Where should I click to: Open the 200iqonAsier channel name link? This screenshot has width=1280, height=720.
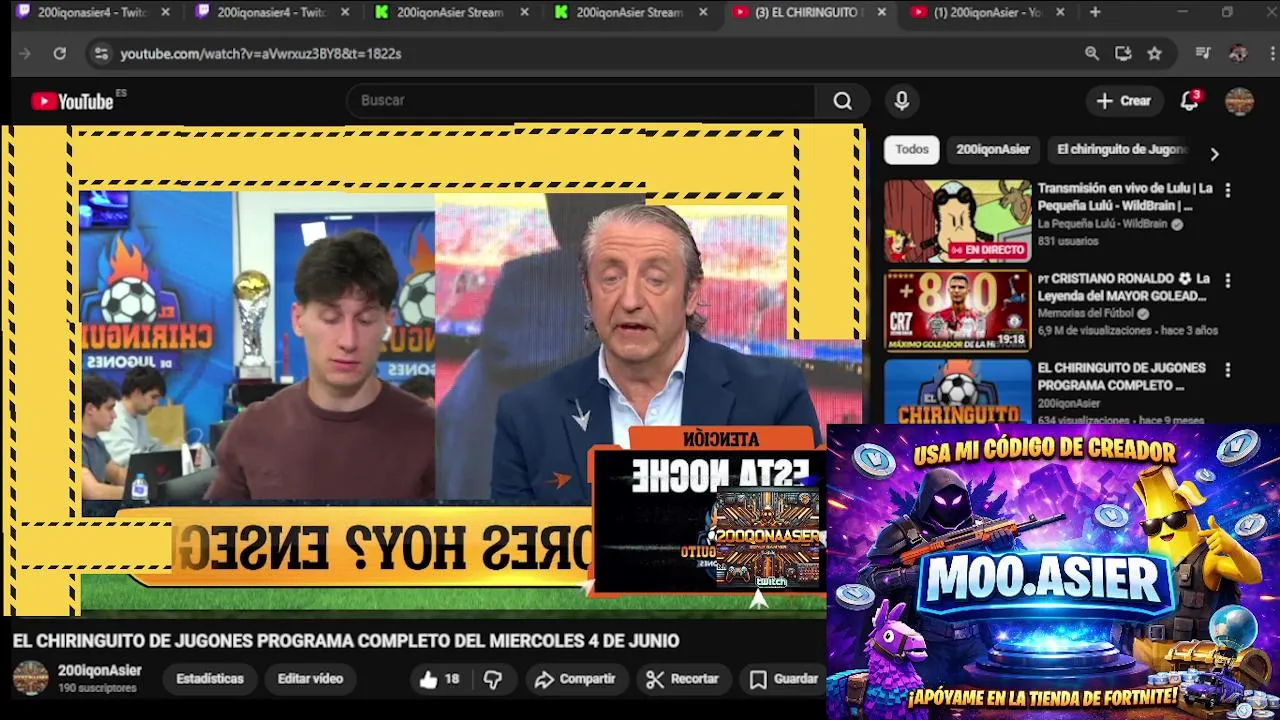click(x=99, y=671)
